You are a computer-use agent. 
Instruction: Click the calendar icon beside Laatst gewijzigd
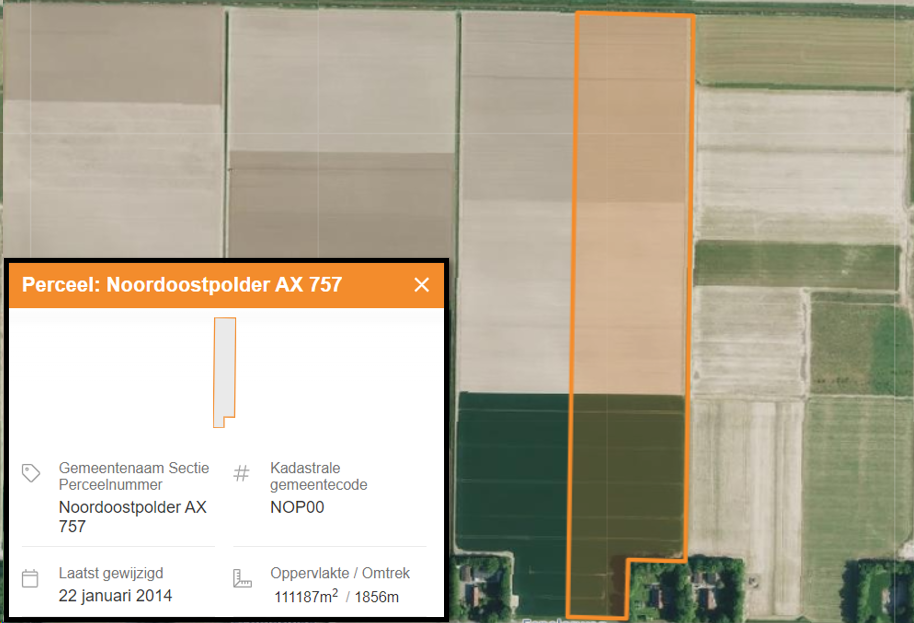pos(30,578)
